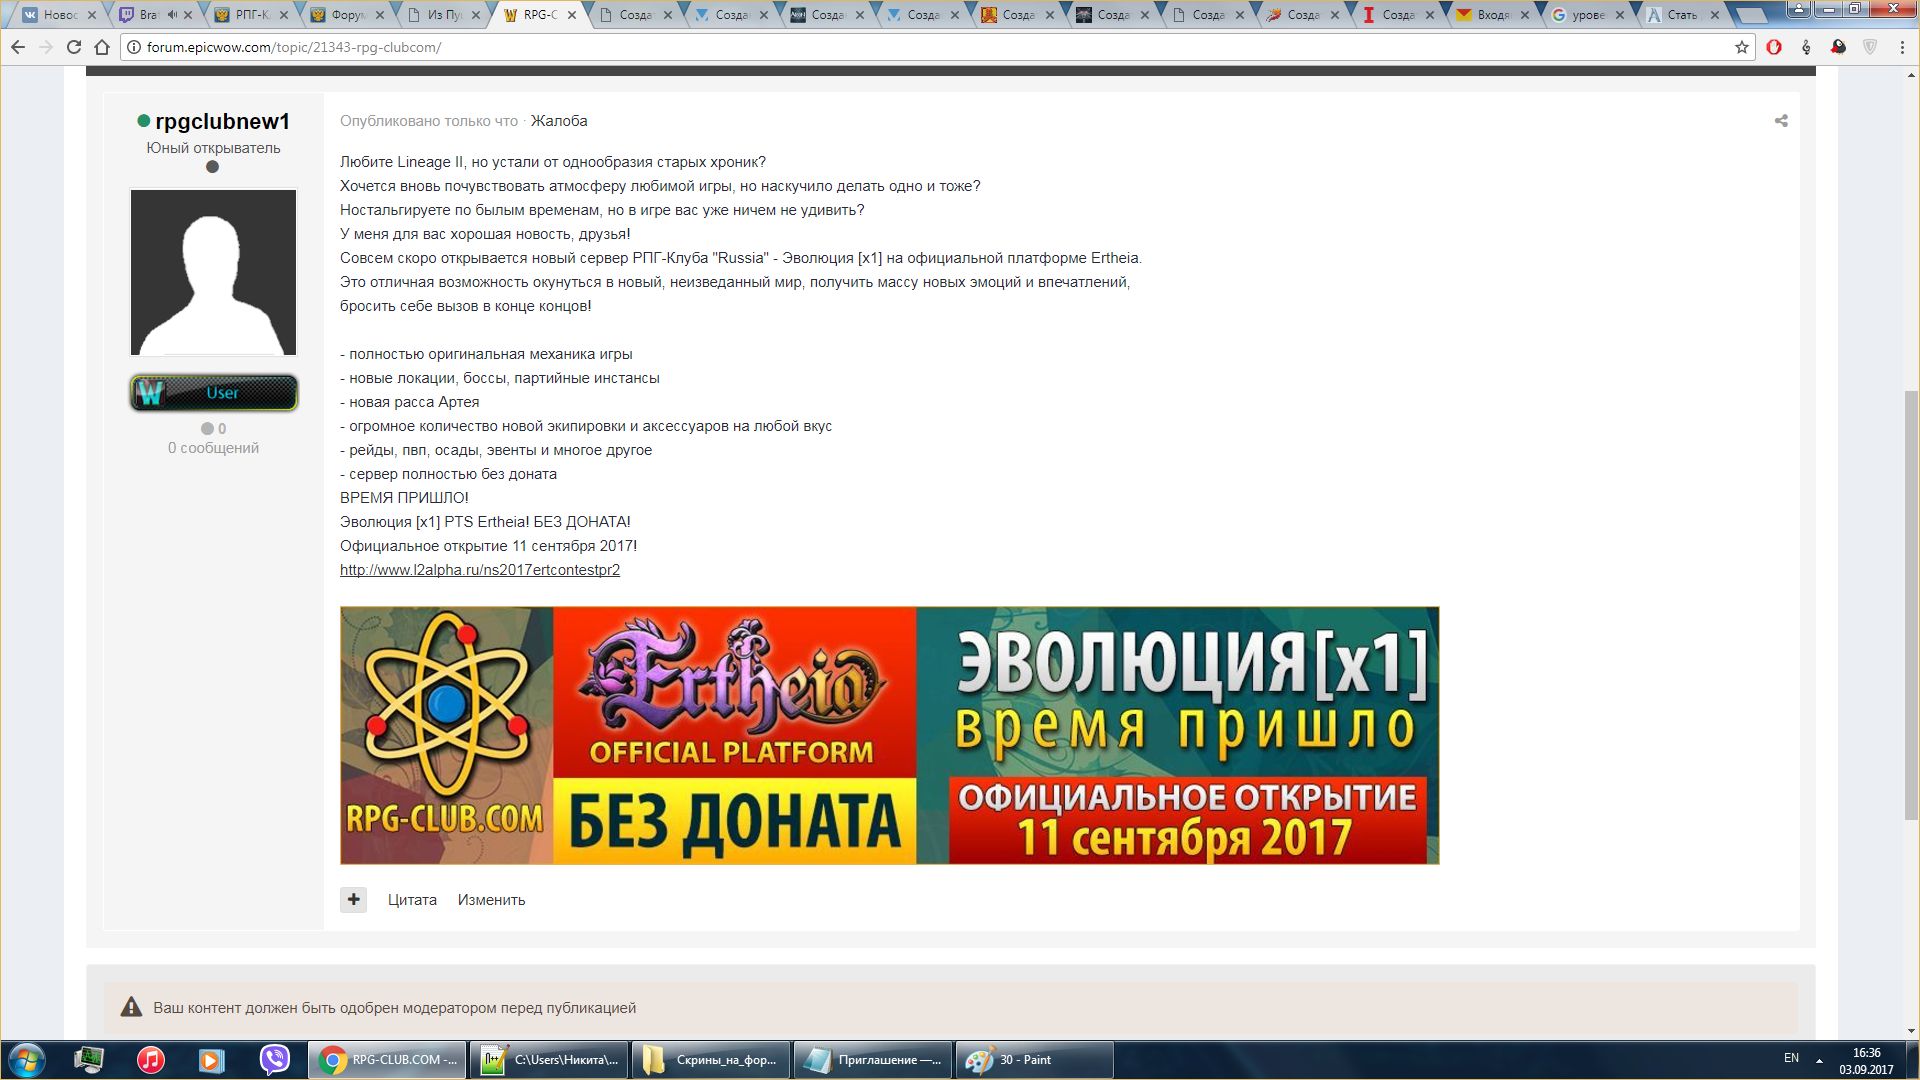
Task: Open the red dark-badge extension icon
Action: coord(1838,47)
